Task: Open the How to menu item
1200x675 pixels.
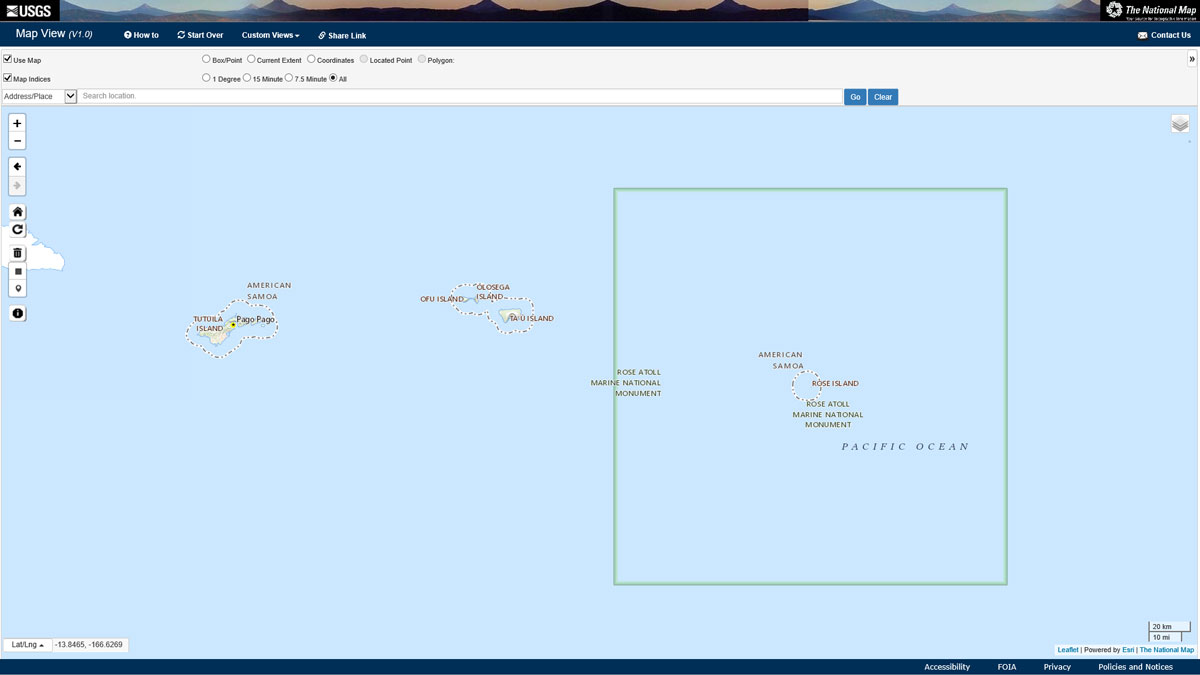Action: point(141,35)
